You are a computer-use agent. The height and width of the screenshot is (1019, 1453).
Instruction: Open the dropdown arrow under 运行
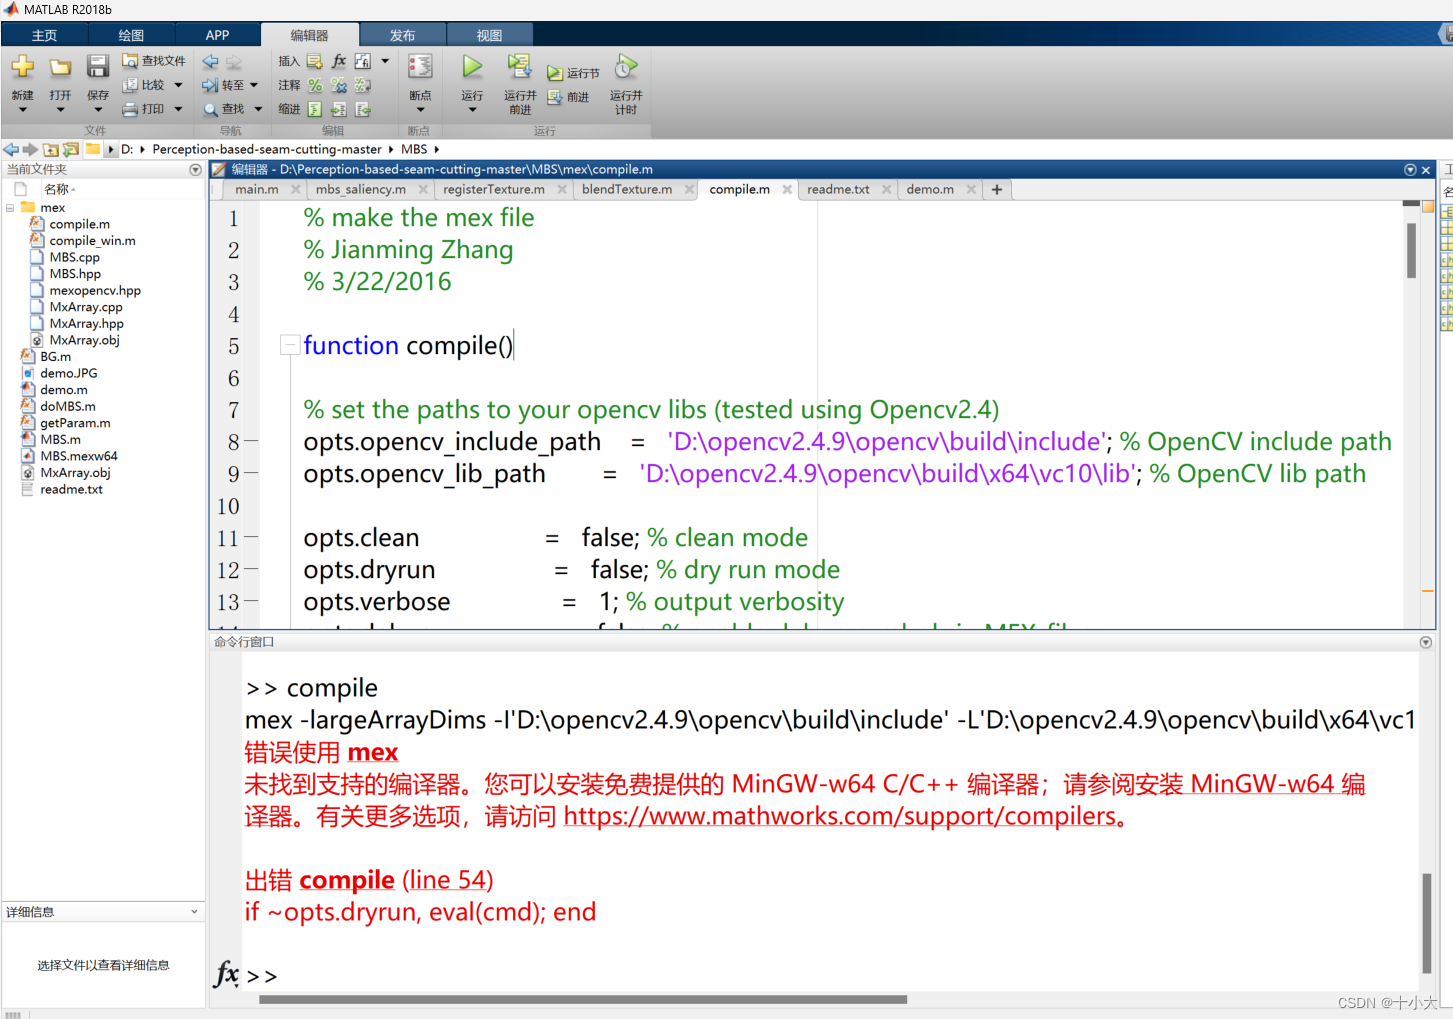tap(472, 110)
